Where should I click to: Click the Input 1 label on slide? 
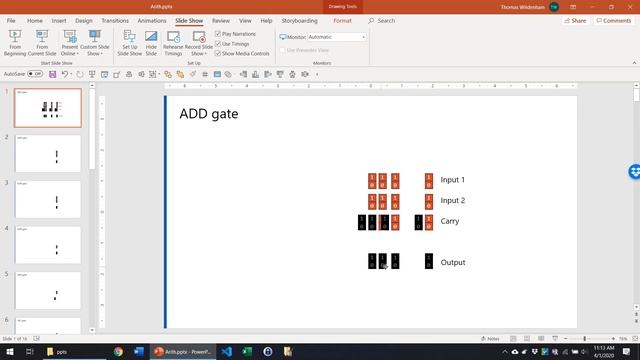452,180
